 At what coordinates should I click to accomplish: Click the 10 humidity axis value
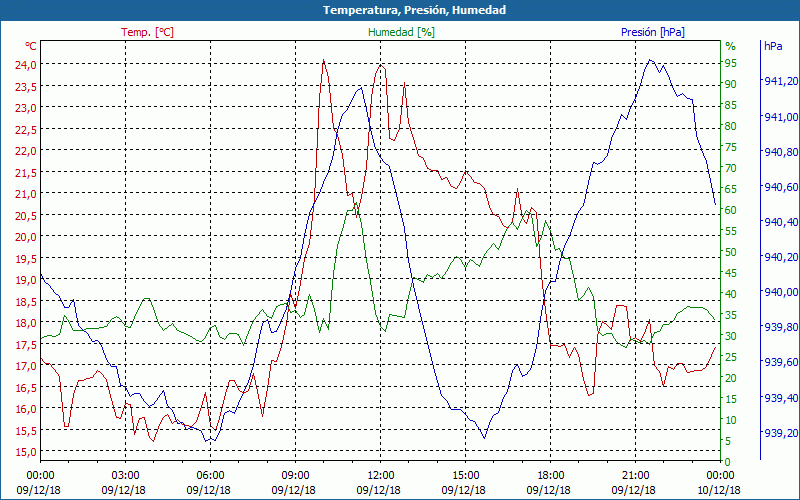point(731,420)
